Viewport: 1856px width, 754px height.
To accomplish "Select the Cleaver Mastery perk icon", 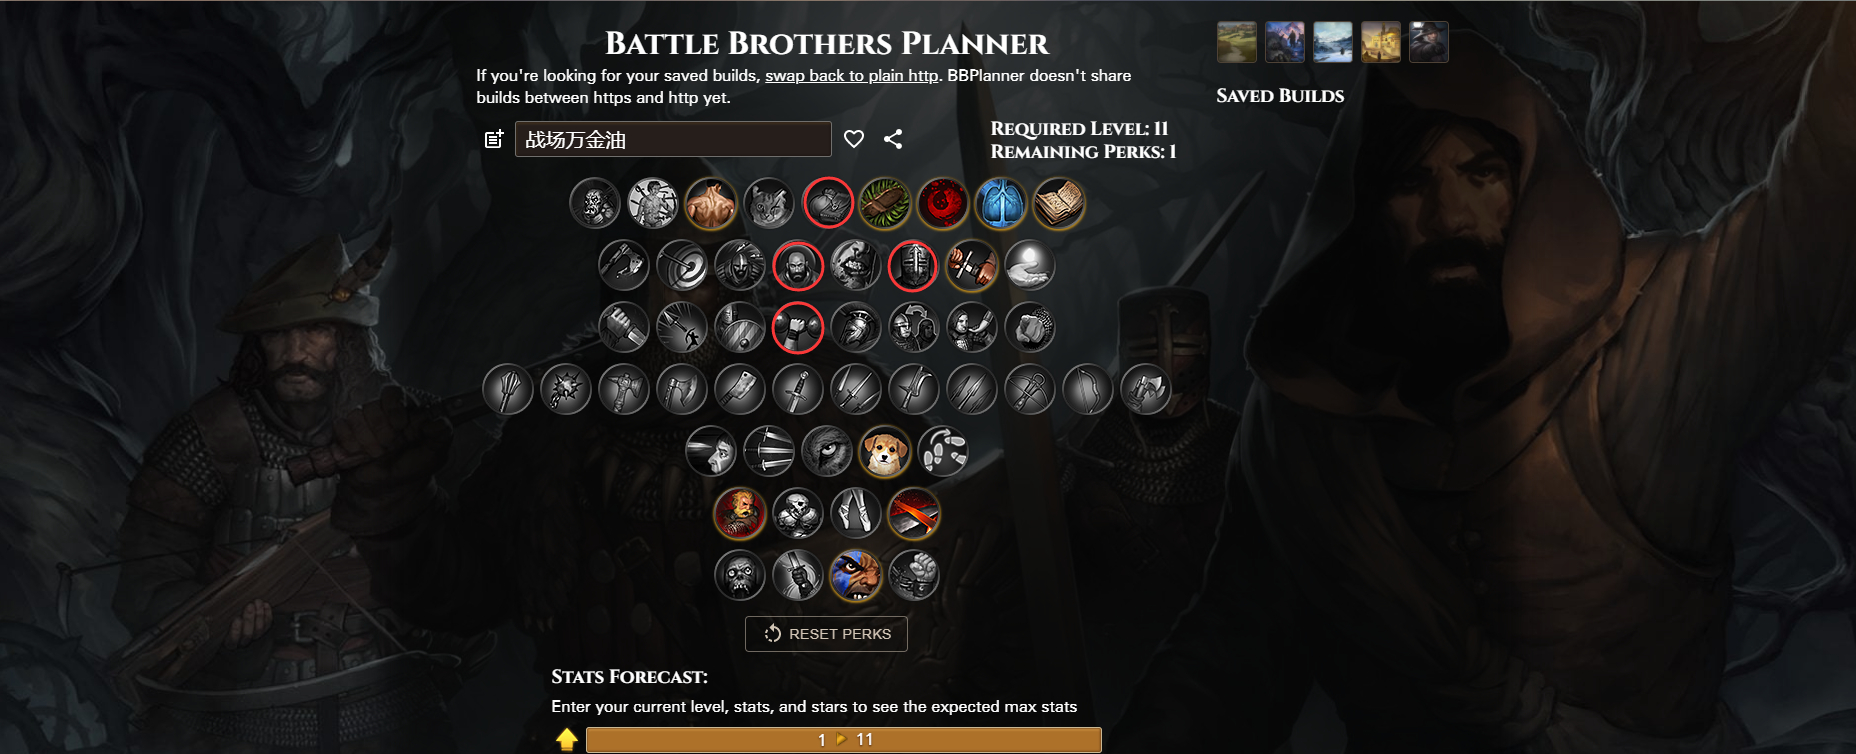I will [740, 389].
